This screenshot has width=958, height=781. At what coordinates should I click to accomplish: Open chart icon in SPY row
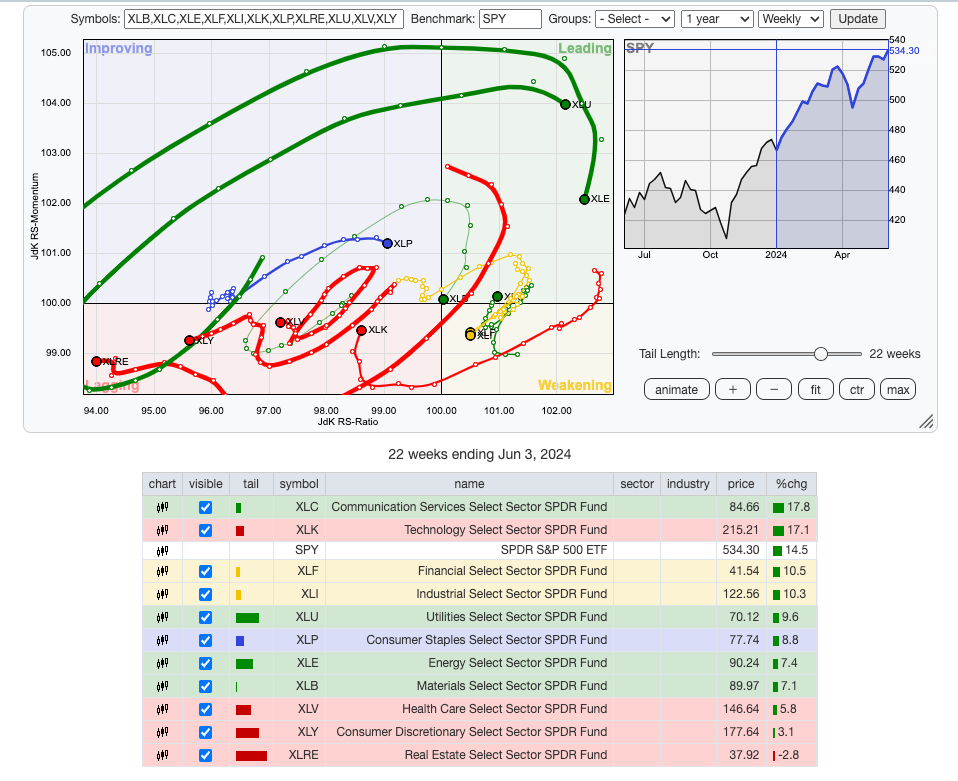[x=162, y=550]
